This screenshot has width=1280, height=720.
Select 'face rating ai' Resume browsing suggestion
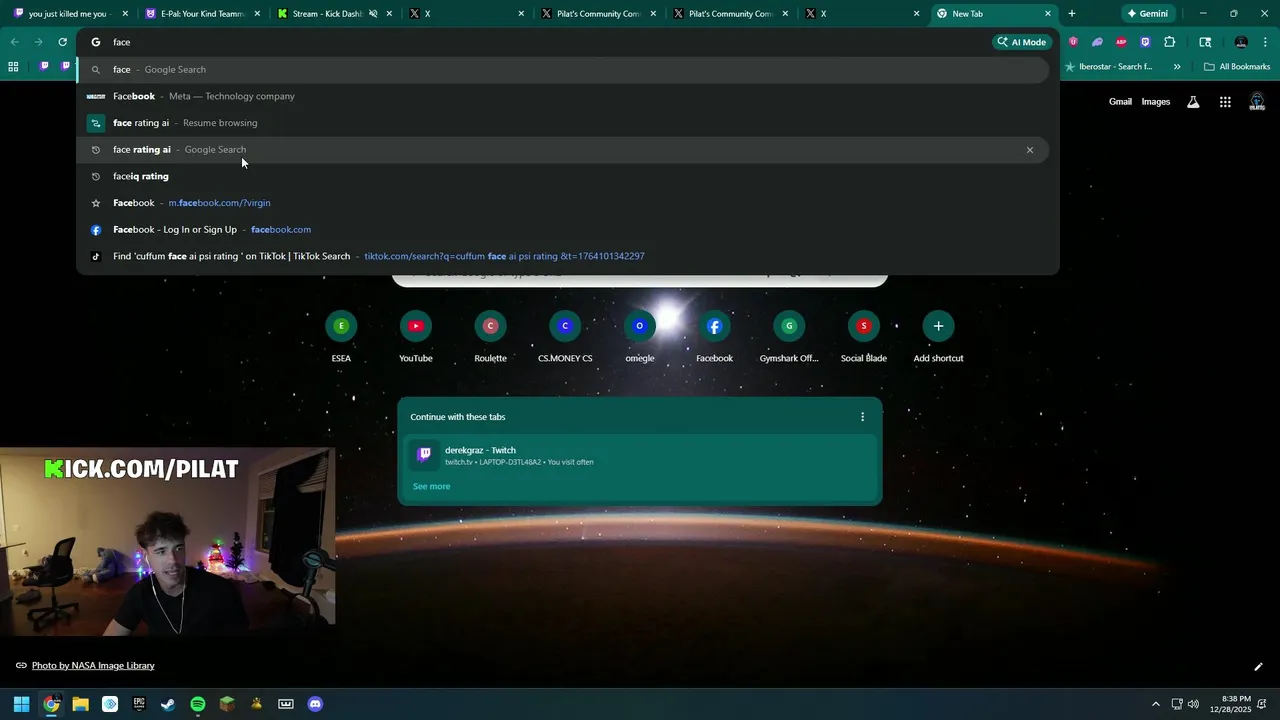[564, 123]
